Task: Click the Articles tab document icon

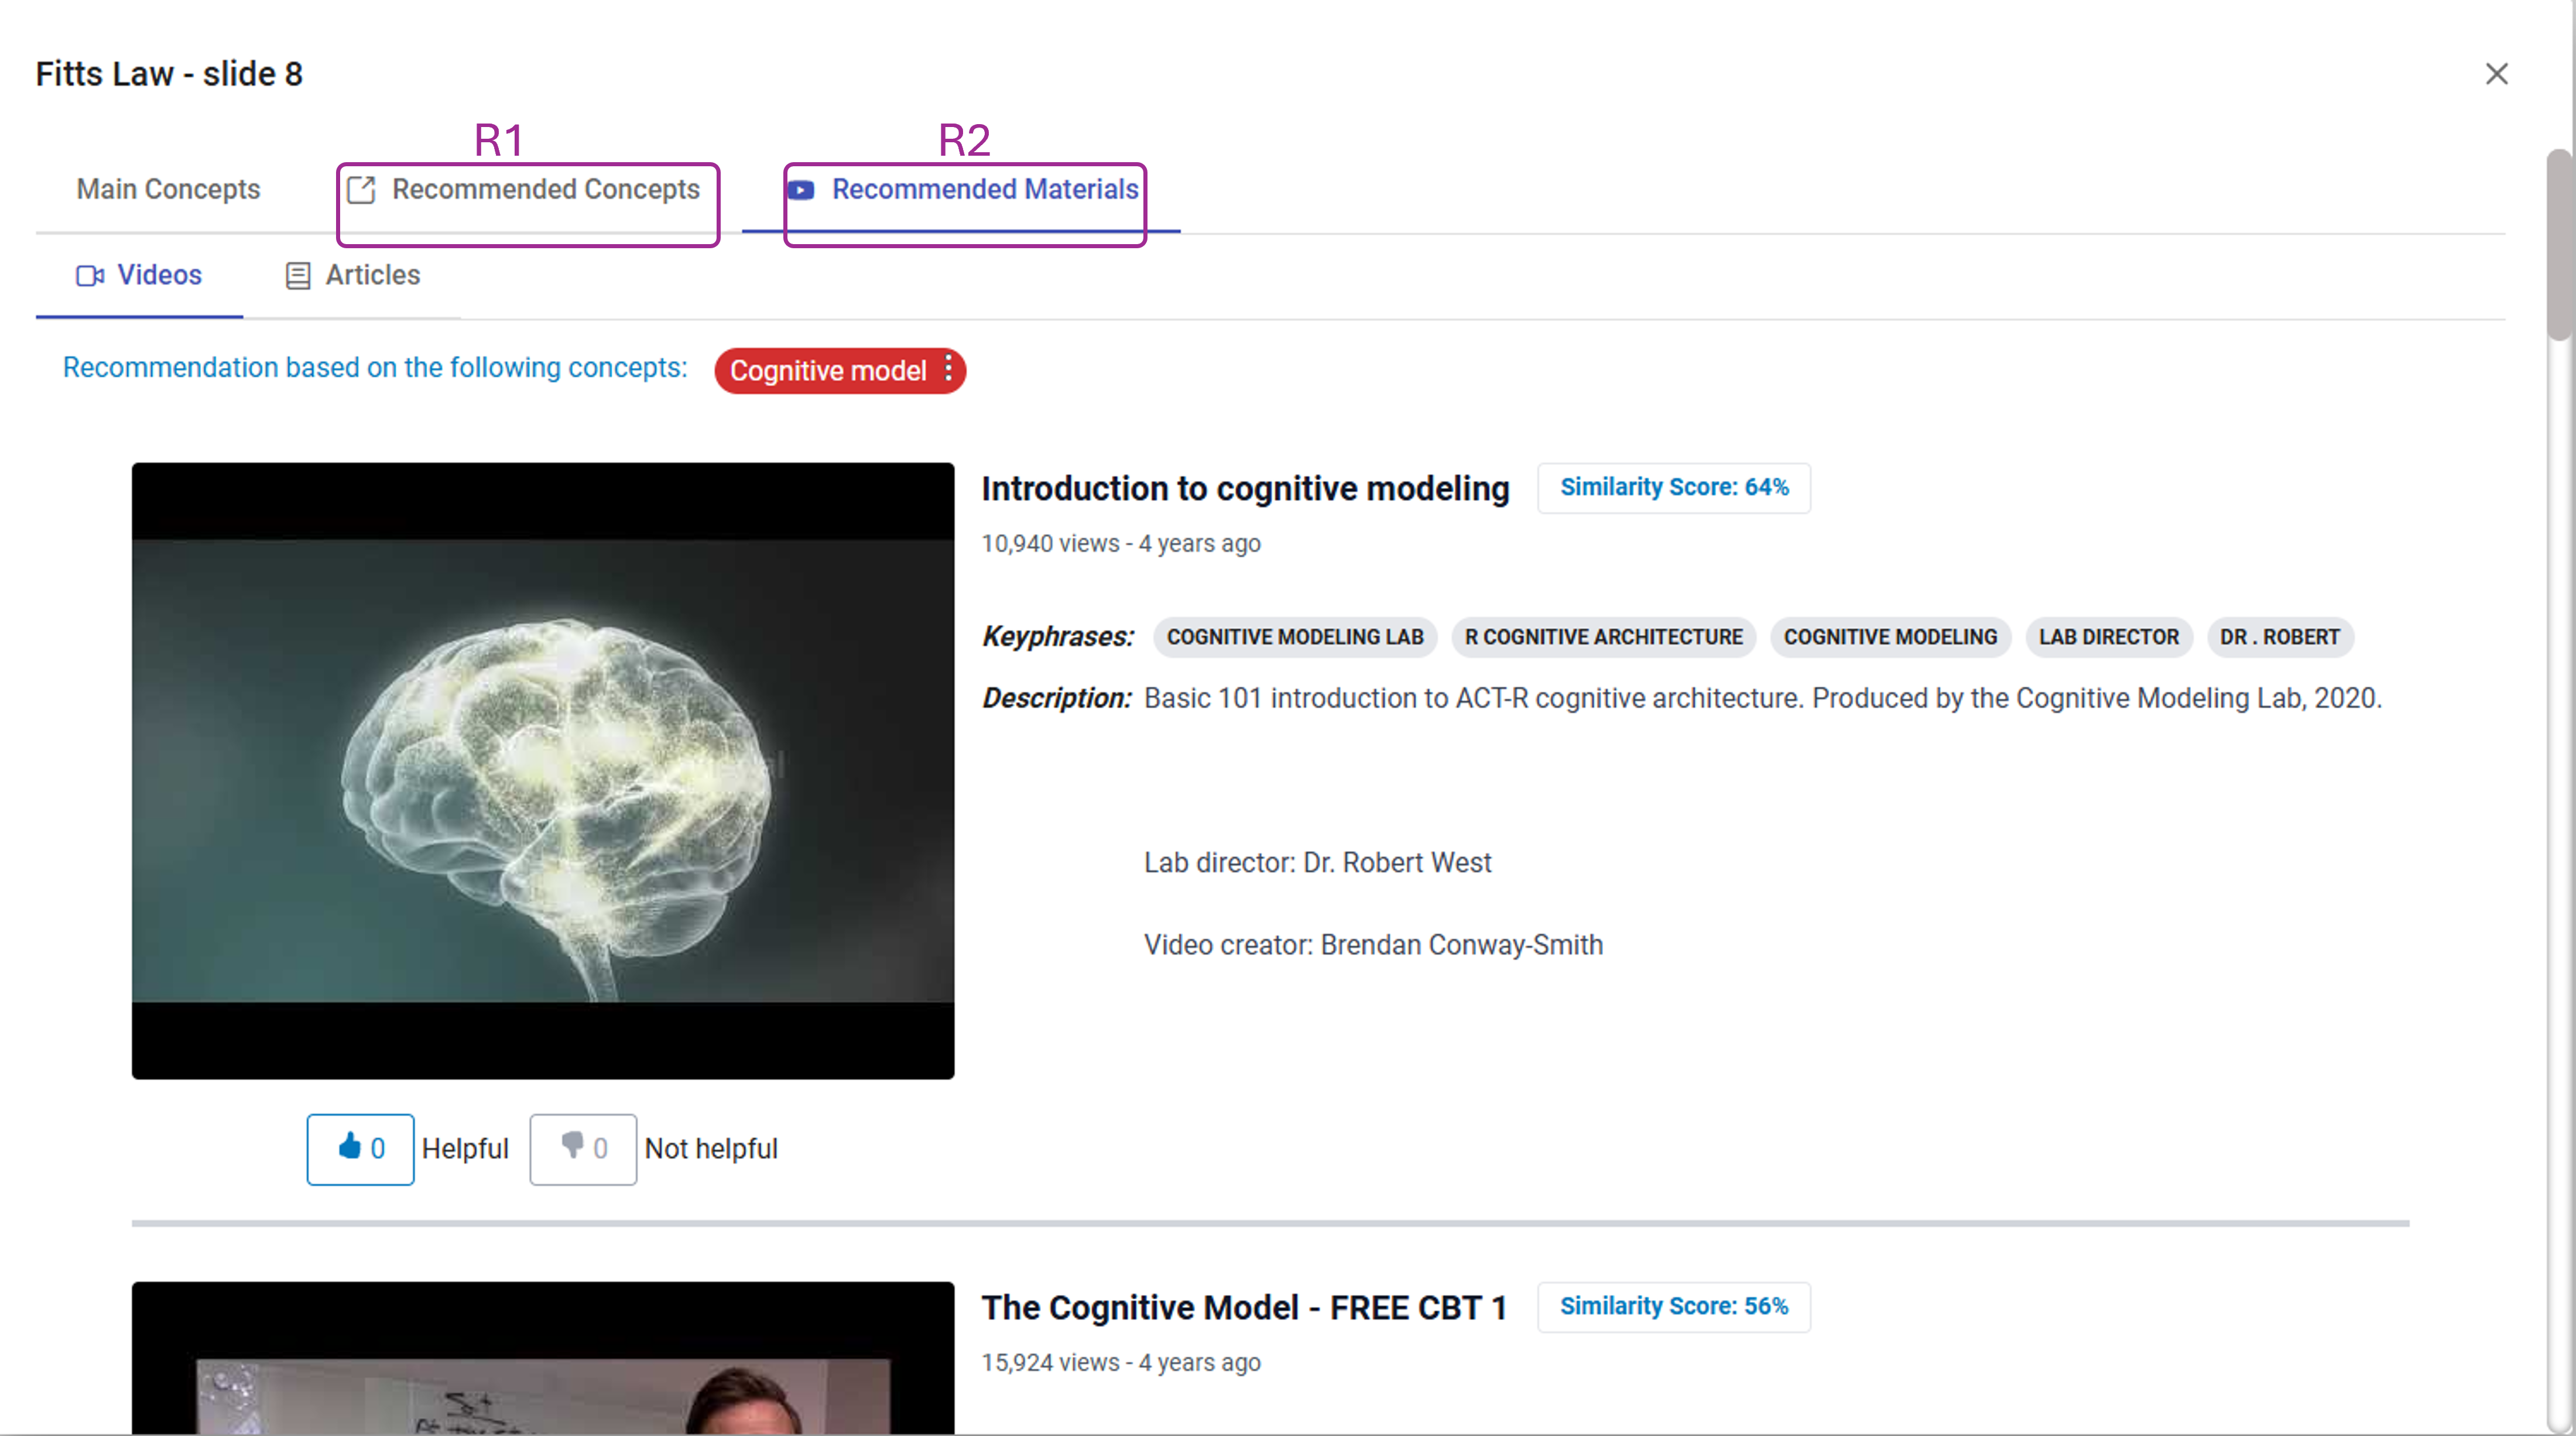Action: (297, 275)
